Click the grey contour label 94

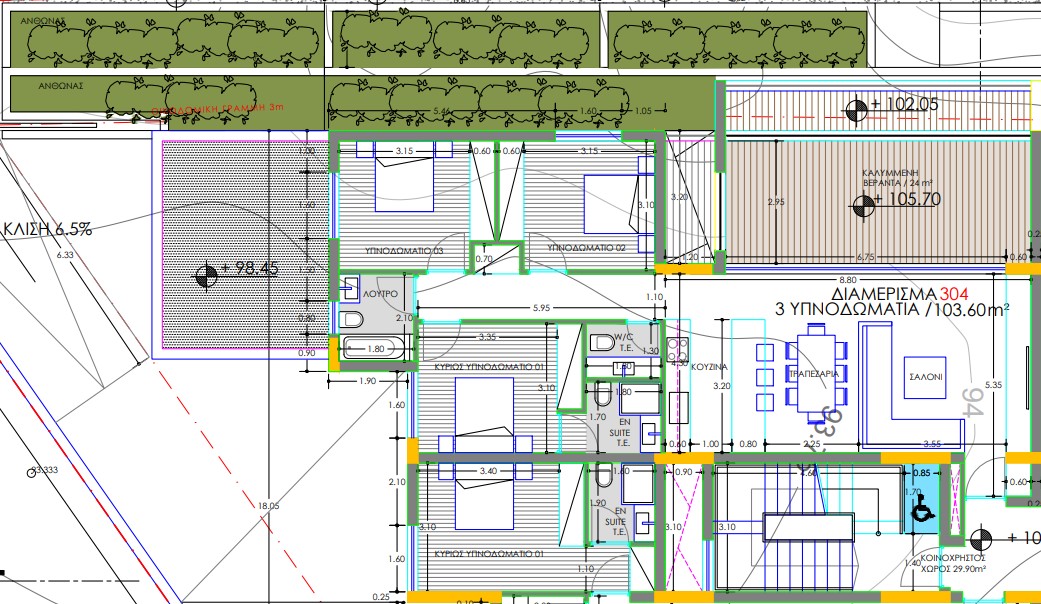click(x=972, y=402)
